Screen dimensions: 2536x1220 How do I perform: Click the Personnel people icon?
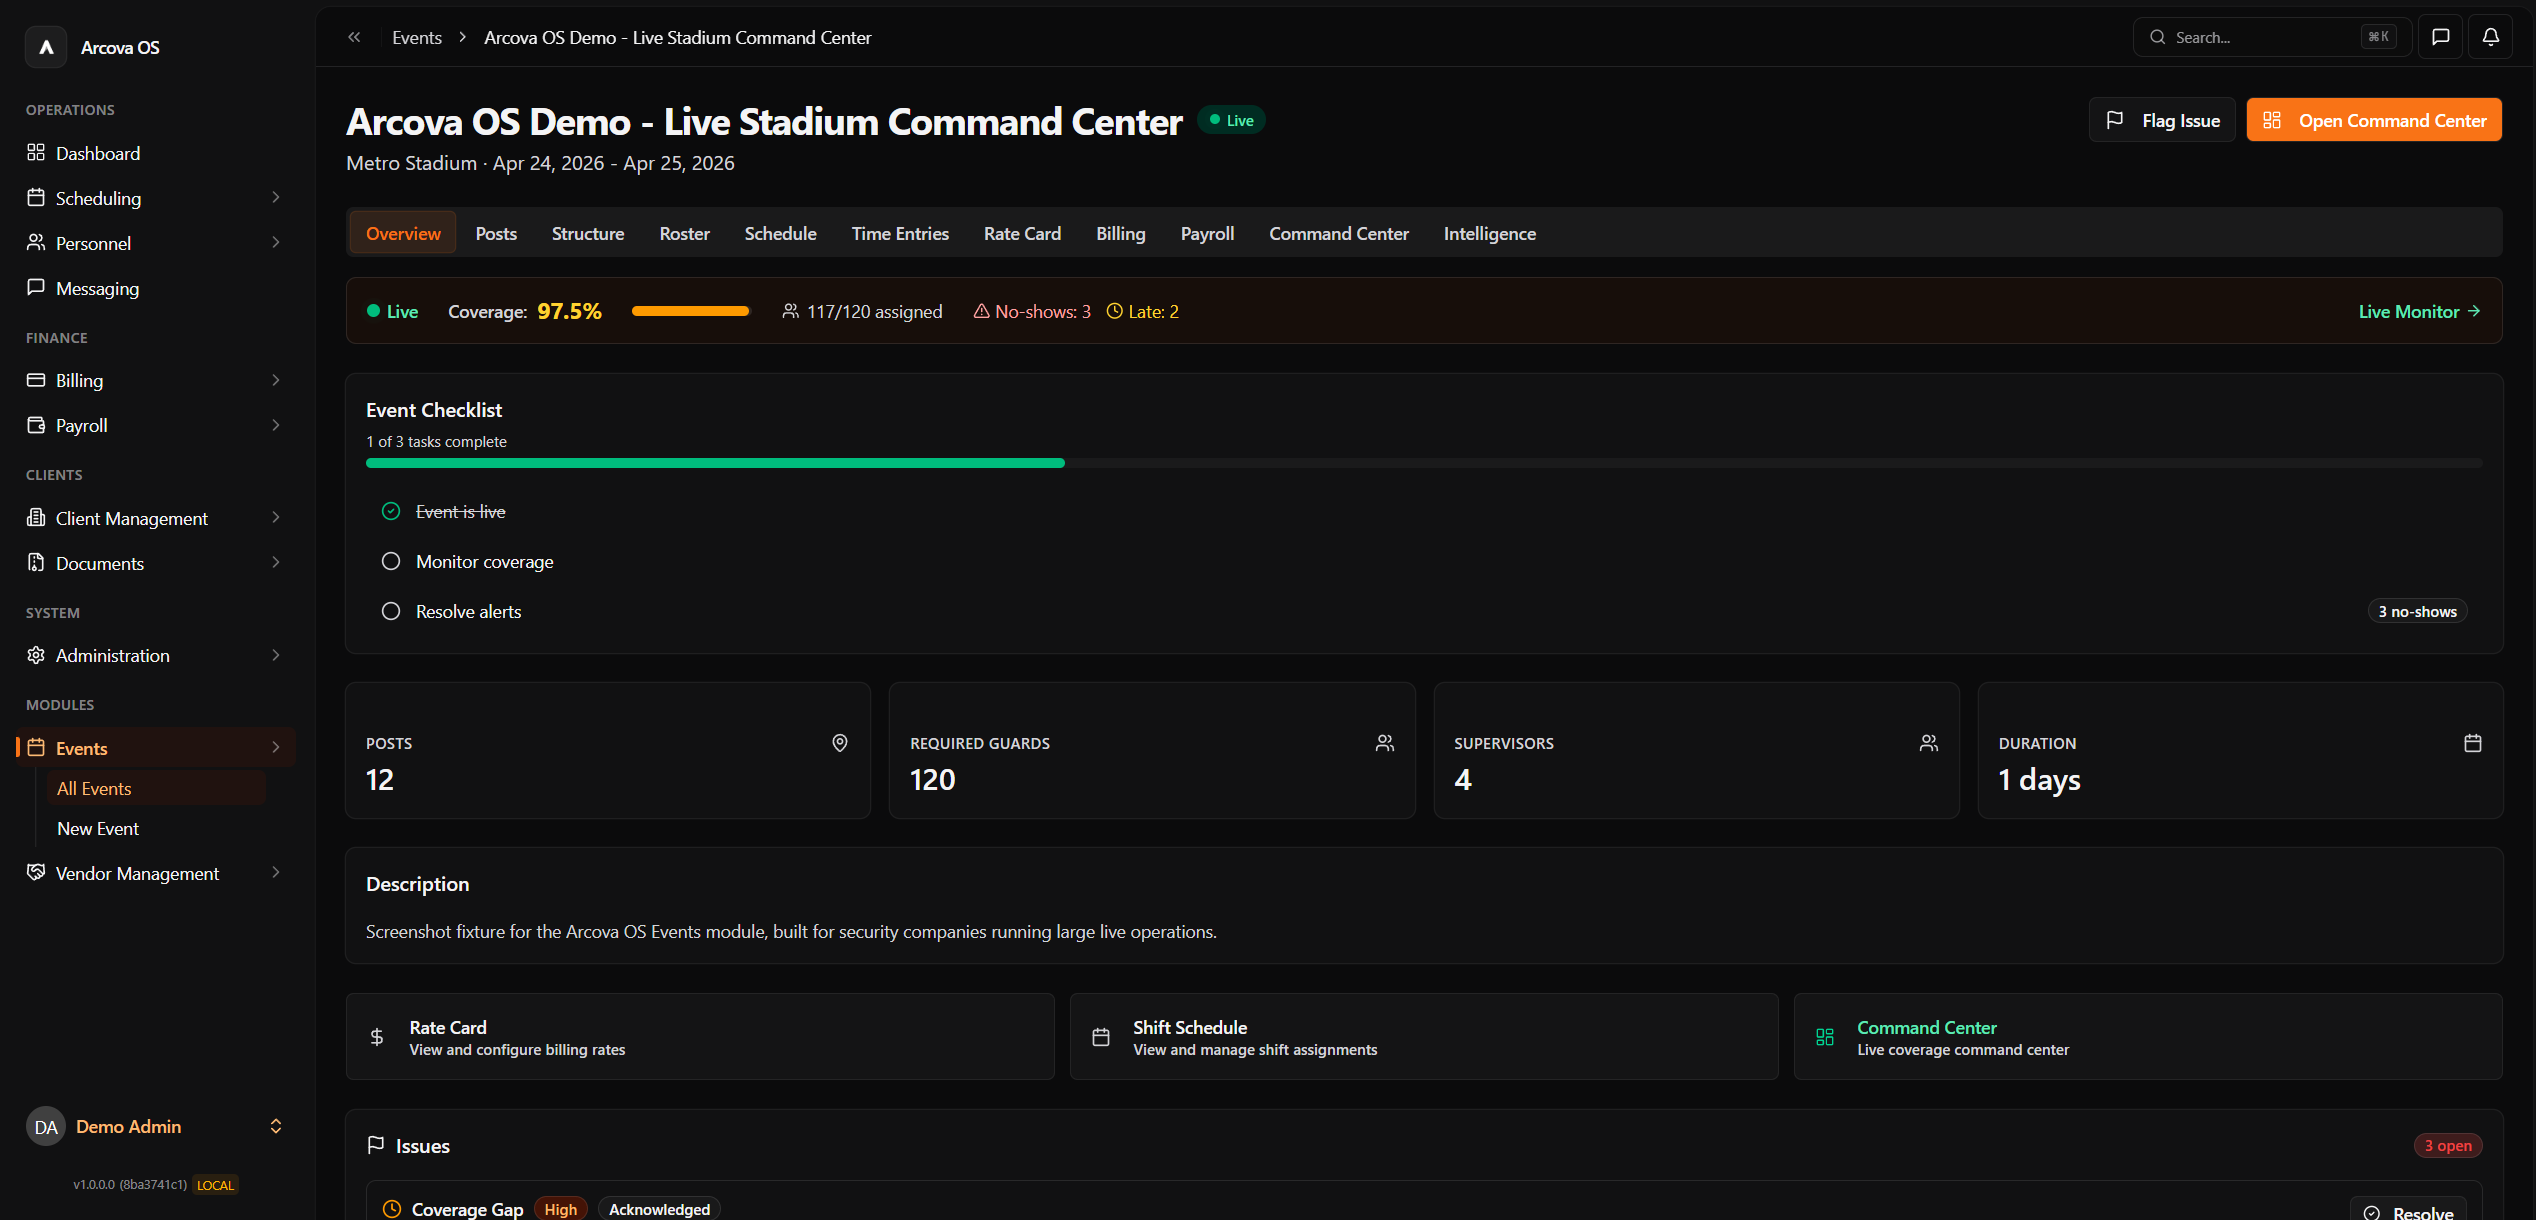[36, 242]
